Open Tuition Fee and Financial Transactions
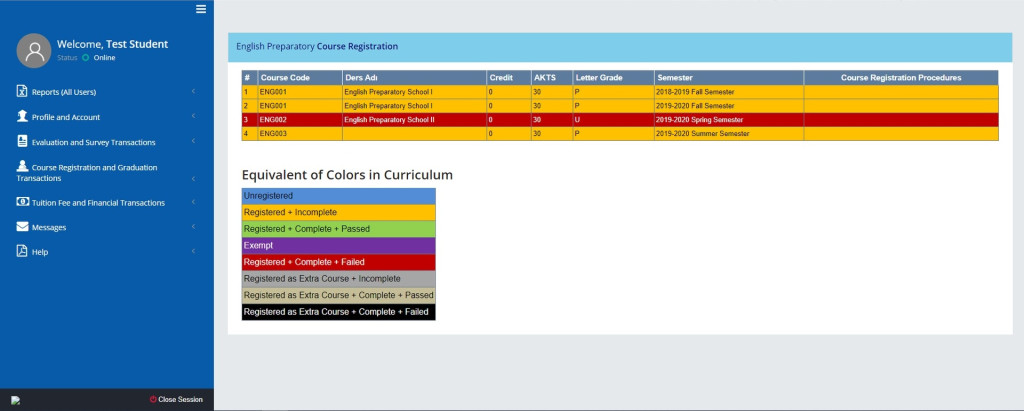The height and width of the screenshot is (411, 1024). (98, 202)
